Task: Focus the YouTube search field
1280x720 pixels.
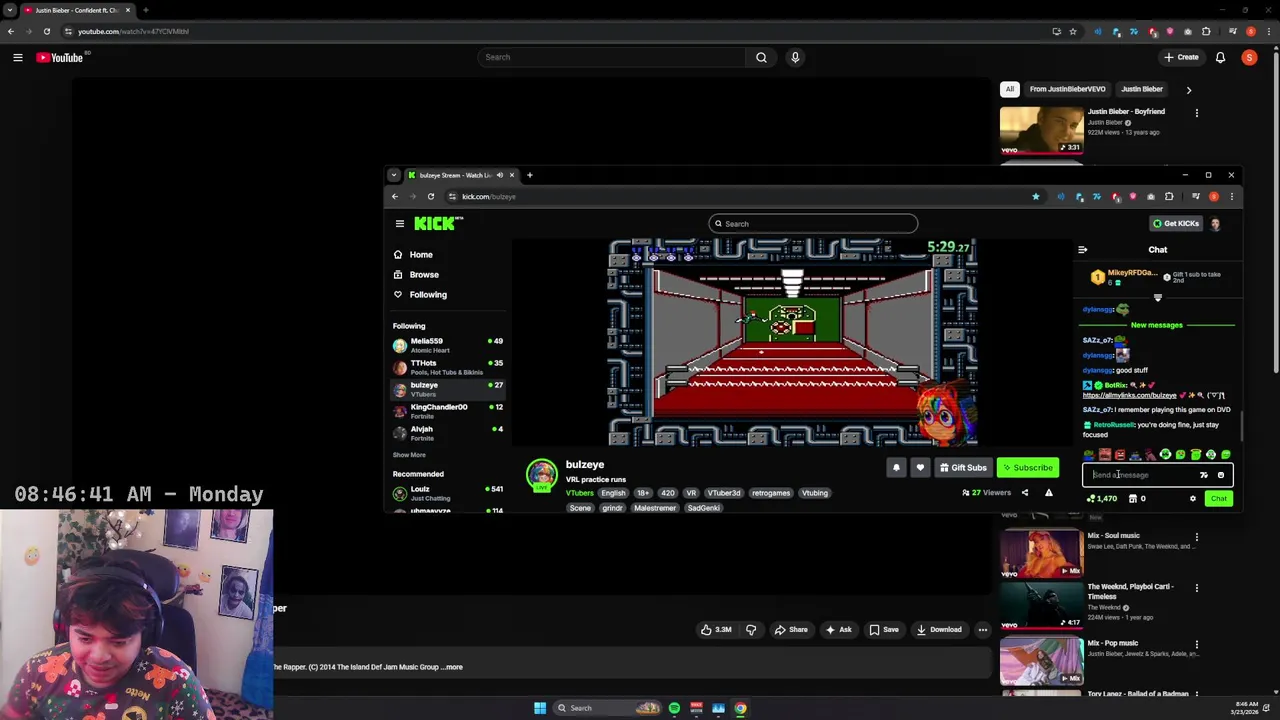Action: [x=611, y=58]
